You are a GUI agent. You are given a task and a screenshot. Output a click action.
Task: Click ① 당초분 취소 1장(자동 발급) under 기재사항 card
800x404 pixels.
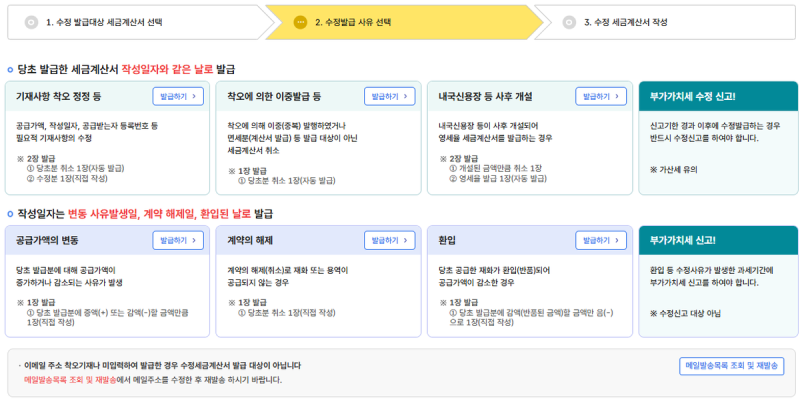(76, 168)
